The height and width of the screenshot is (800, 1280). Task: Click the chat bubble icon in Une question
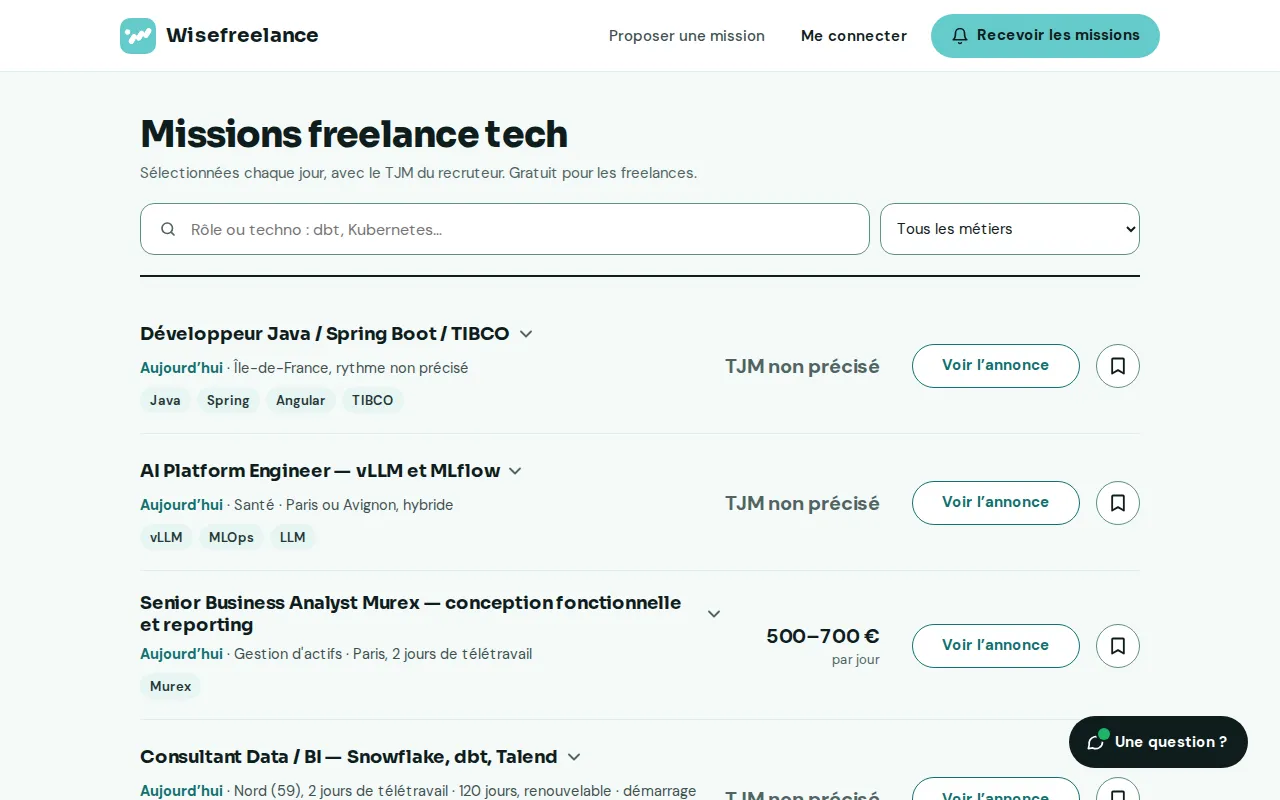pos(1096,742)
